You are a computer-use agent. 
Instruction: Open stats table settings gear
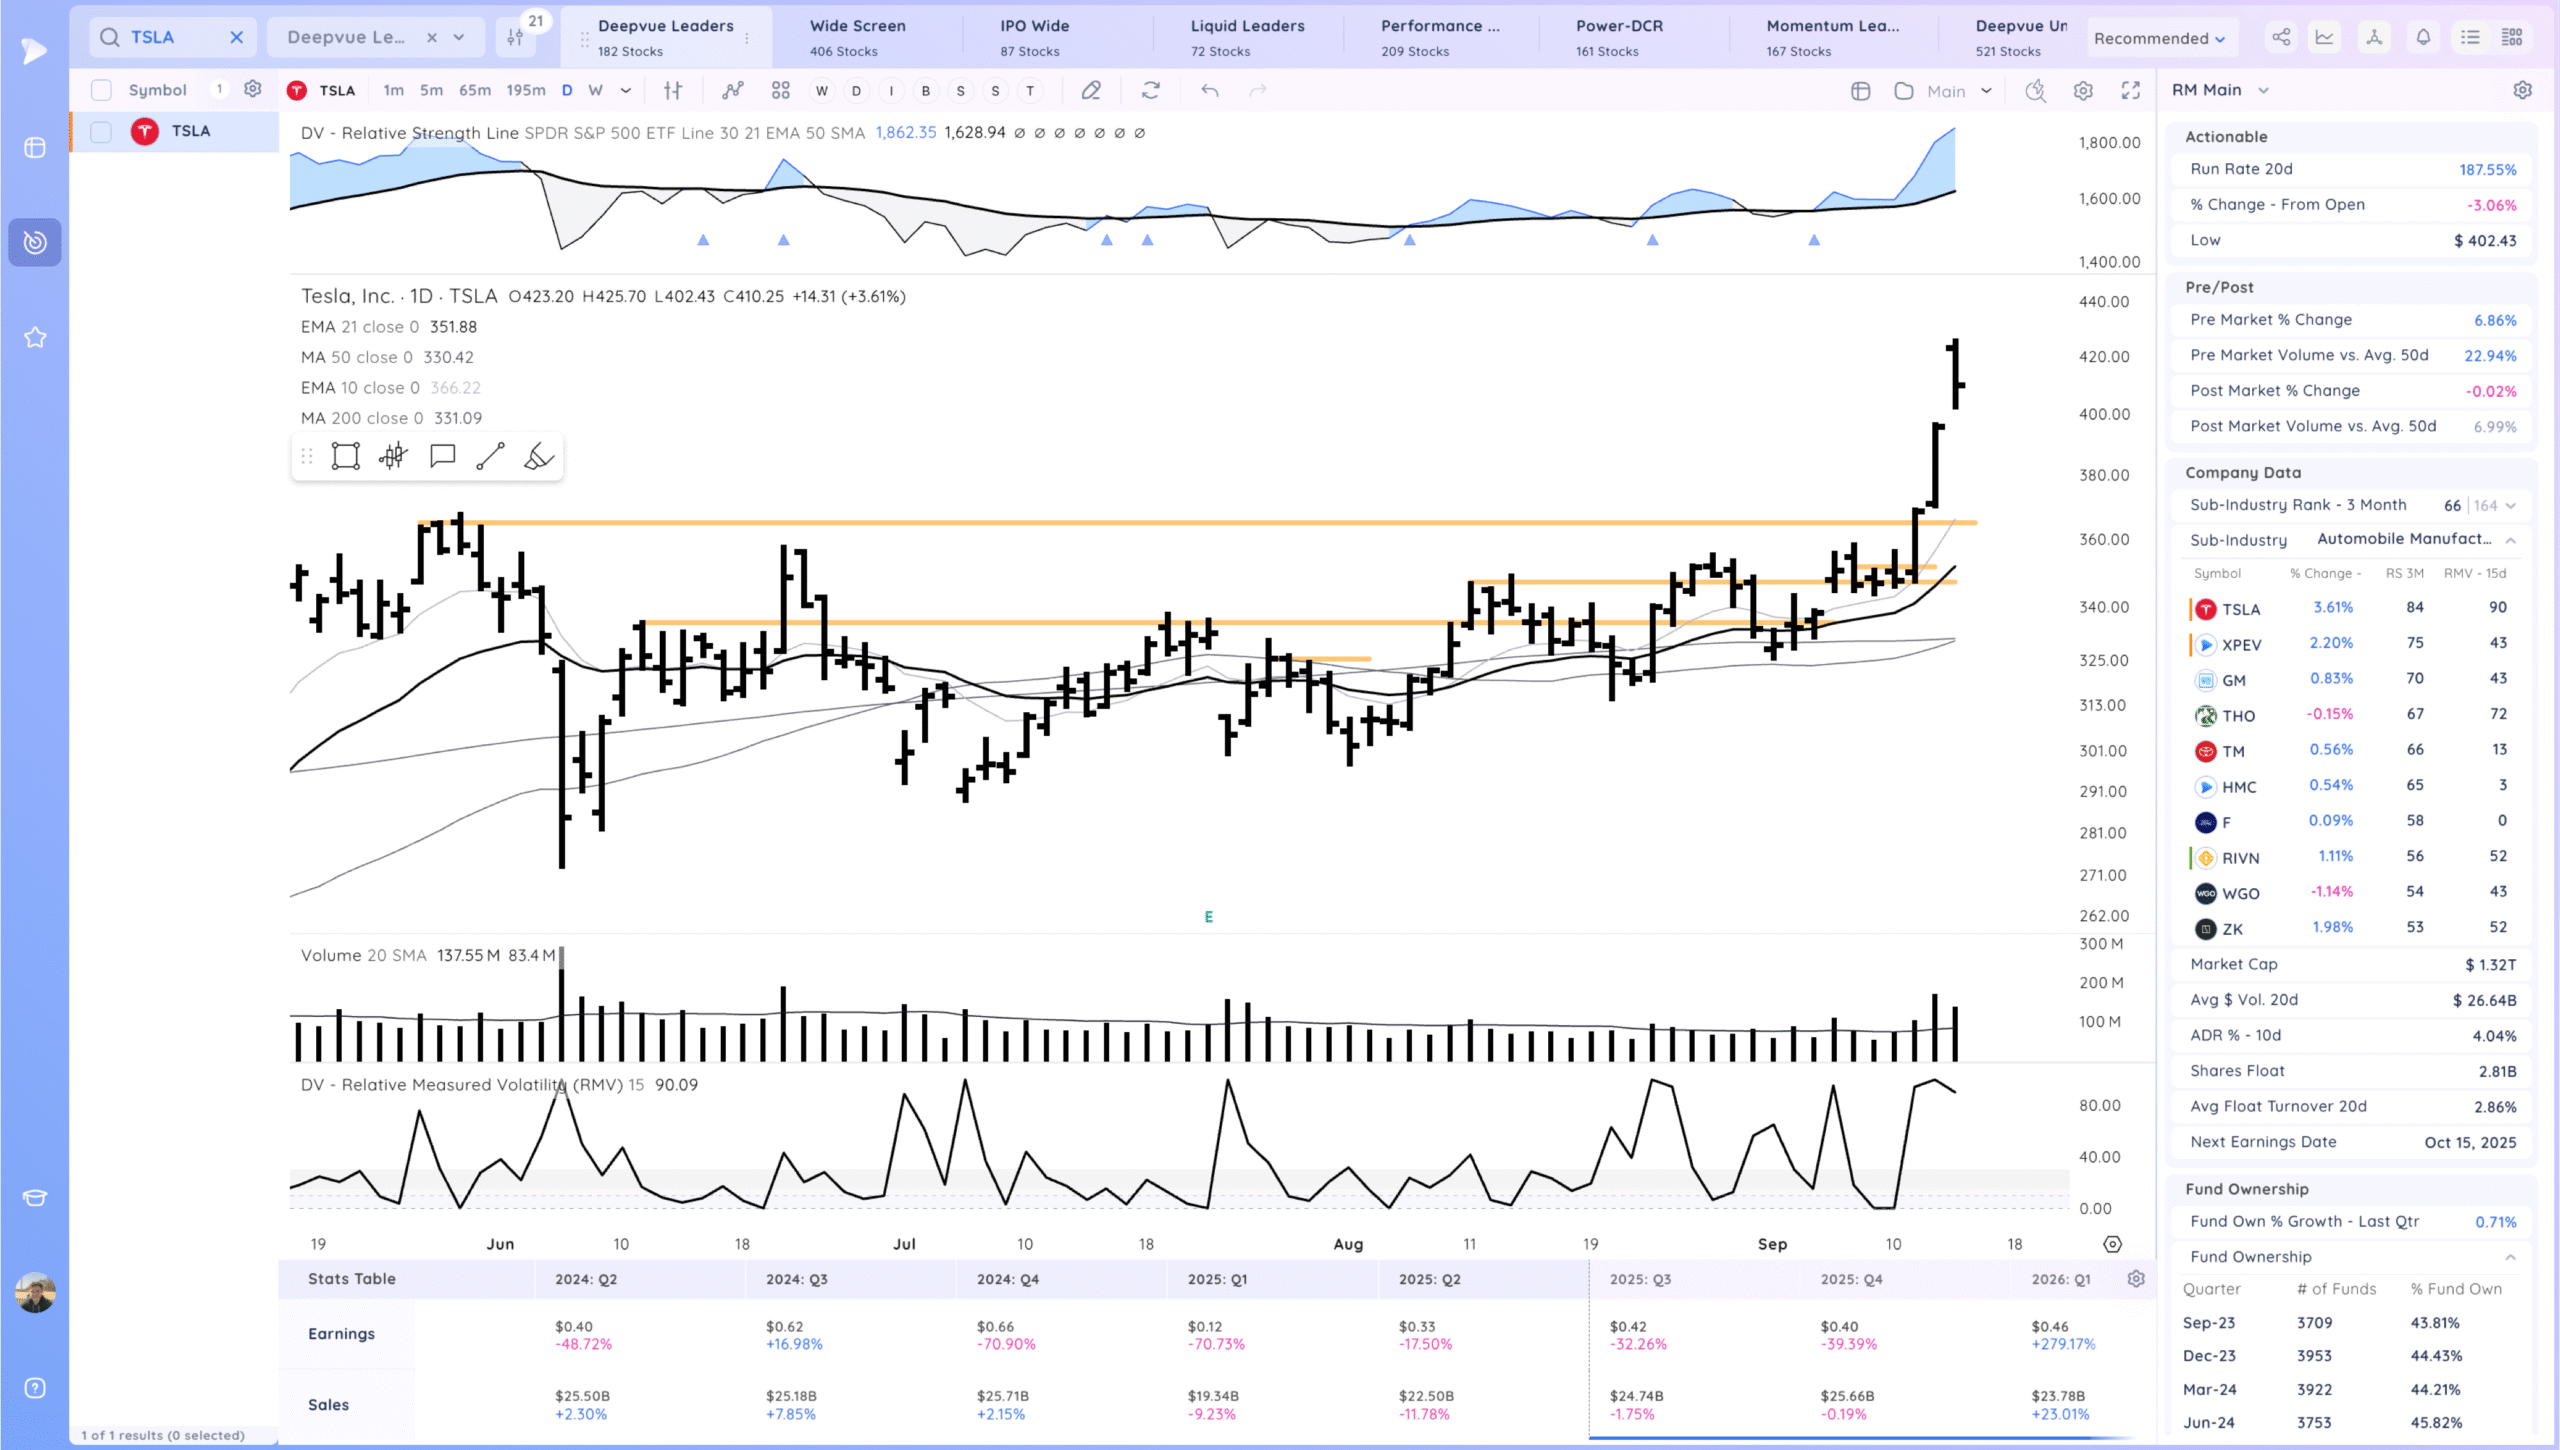point(2136,1279)
